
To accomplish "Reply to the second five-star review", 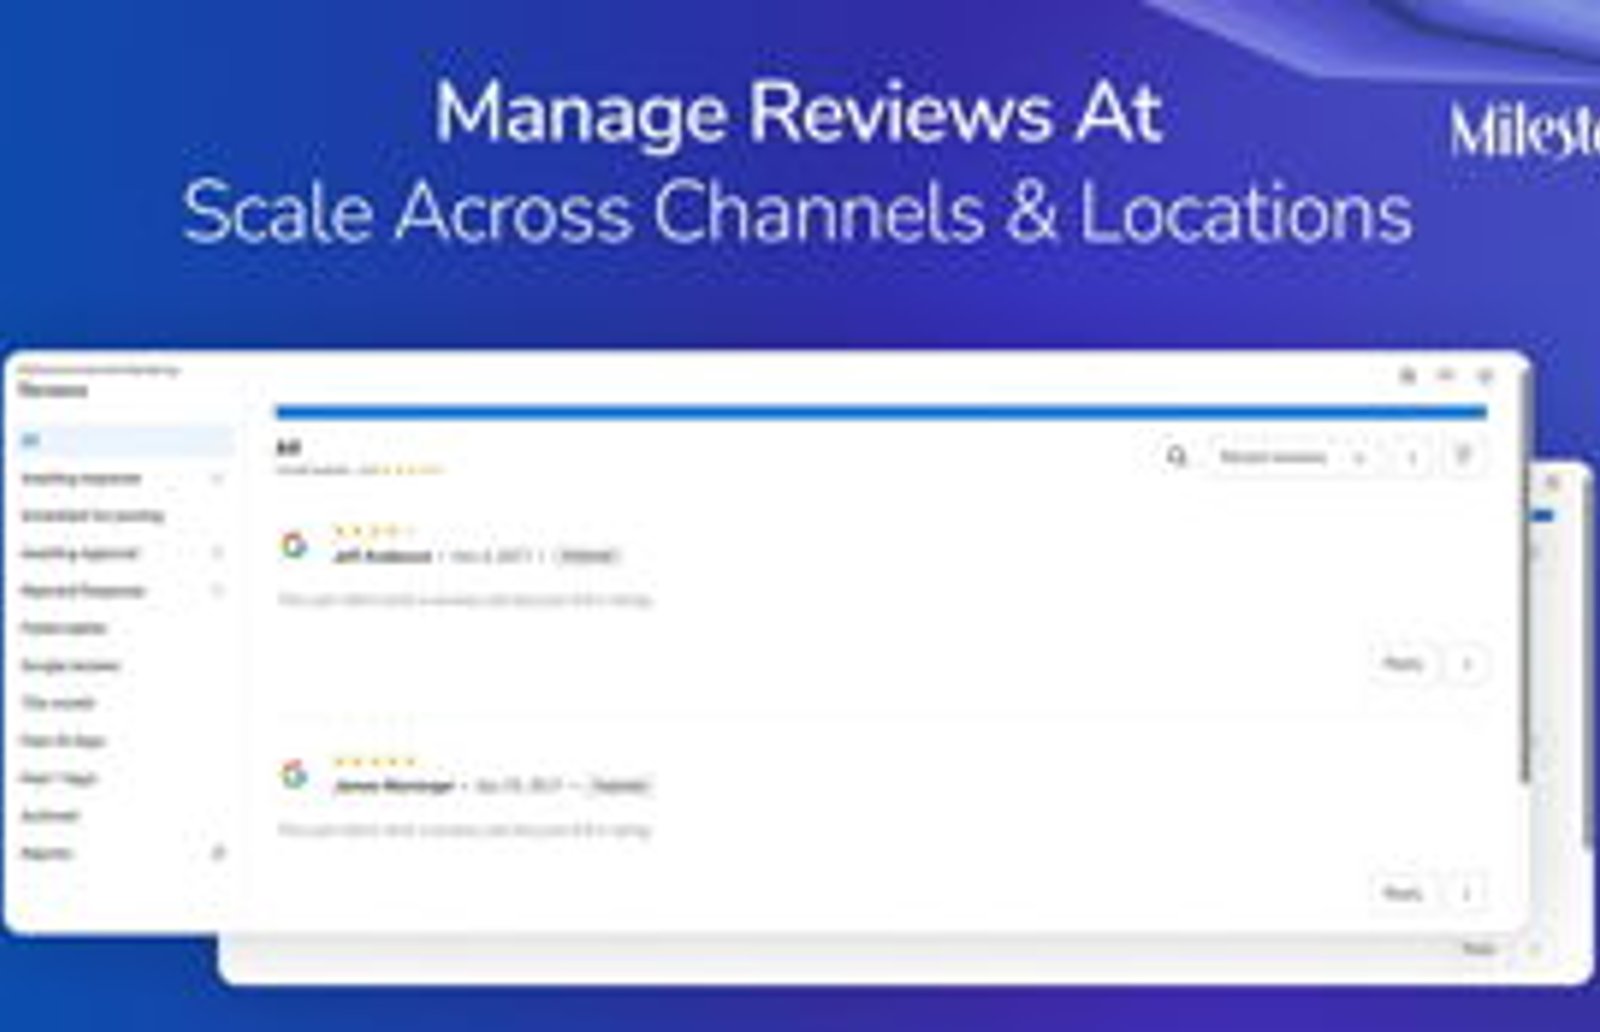I will click(1402, 893).
